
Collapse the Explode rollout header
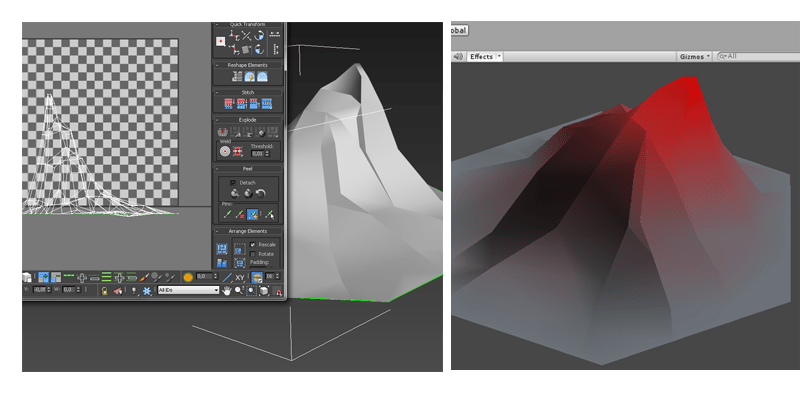coord(247,120)
